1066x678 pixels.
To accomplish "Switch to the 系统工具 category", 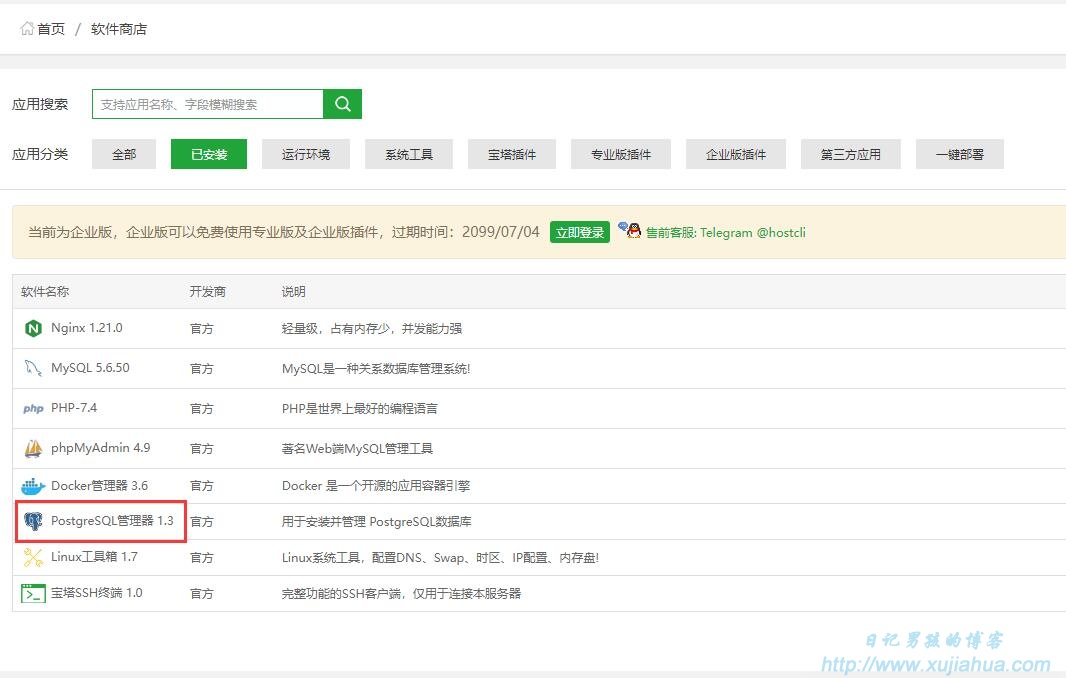I will coord(409,154).
